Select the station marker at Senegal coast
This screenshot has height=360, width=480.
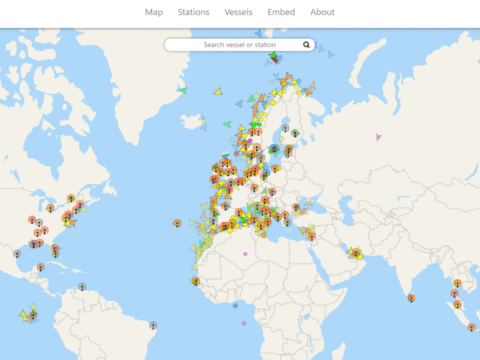click(196, 282)
